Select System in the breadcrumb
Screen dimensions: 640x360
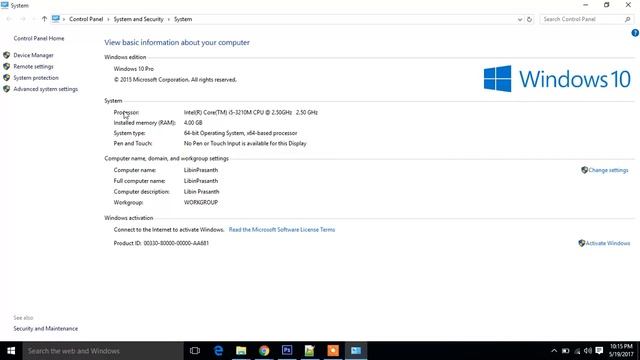point(183,19)
